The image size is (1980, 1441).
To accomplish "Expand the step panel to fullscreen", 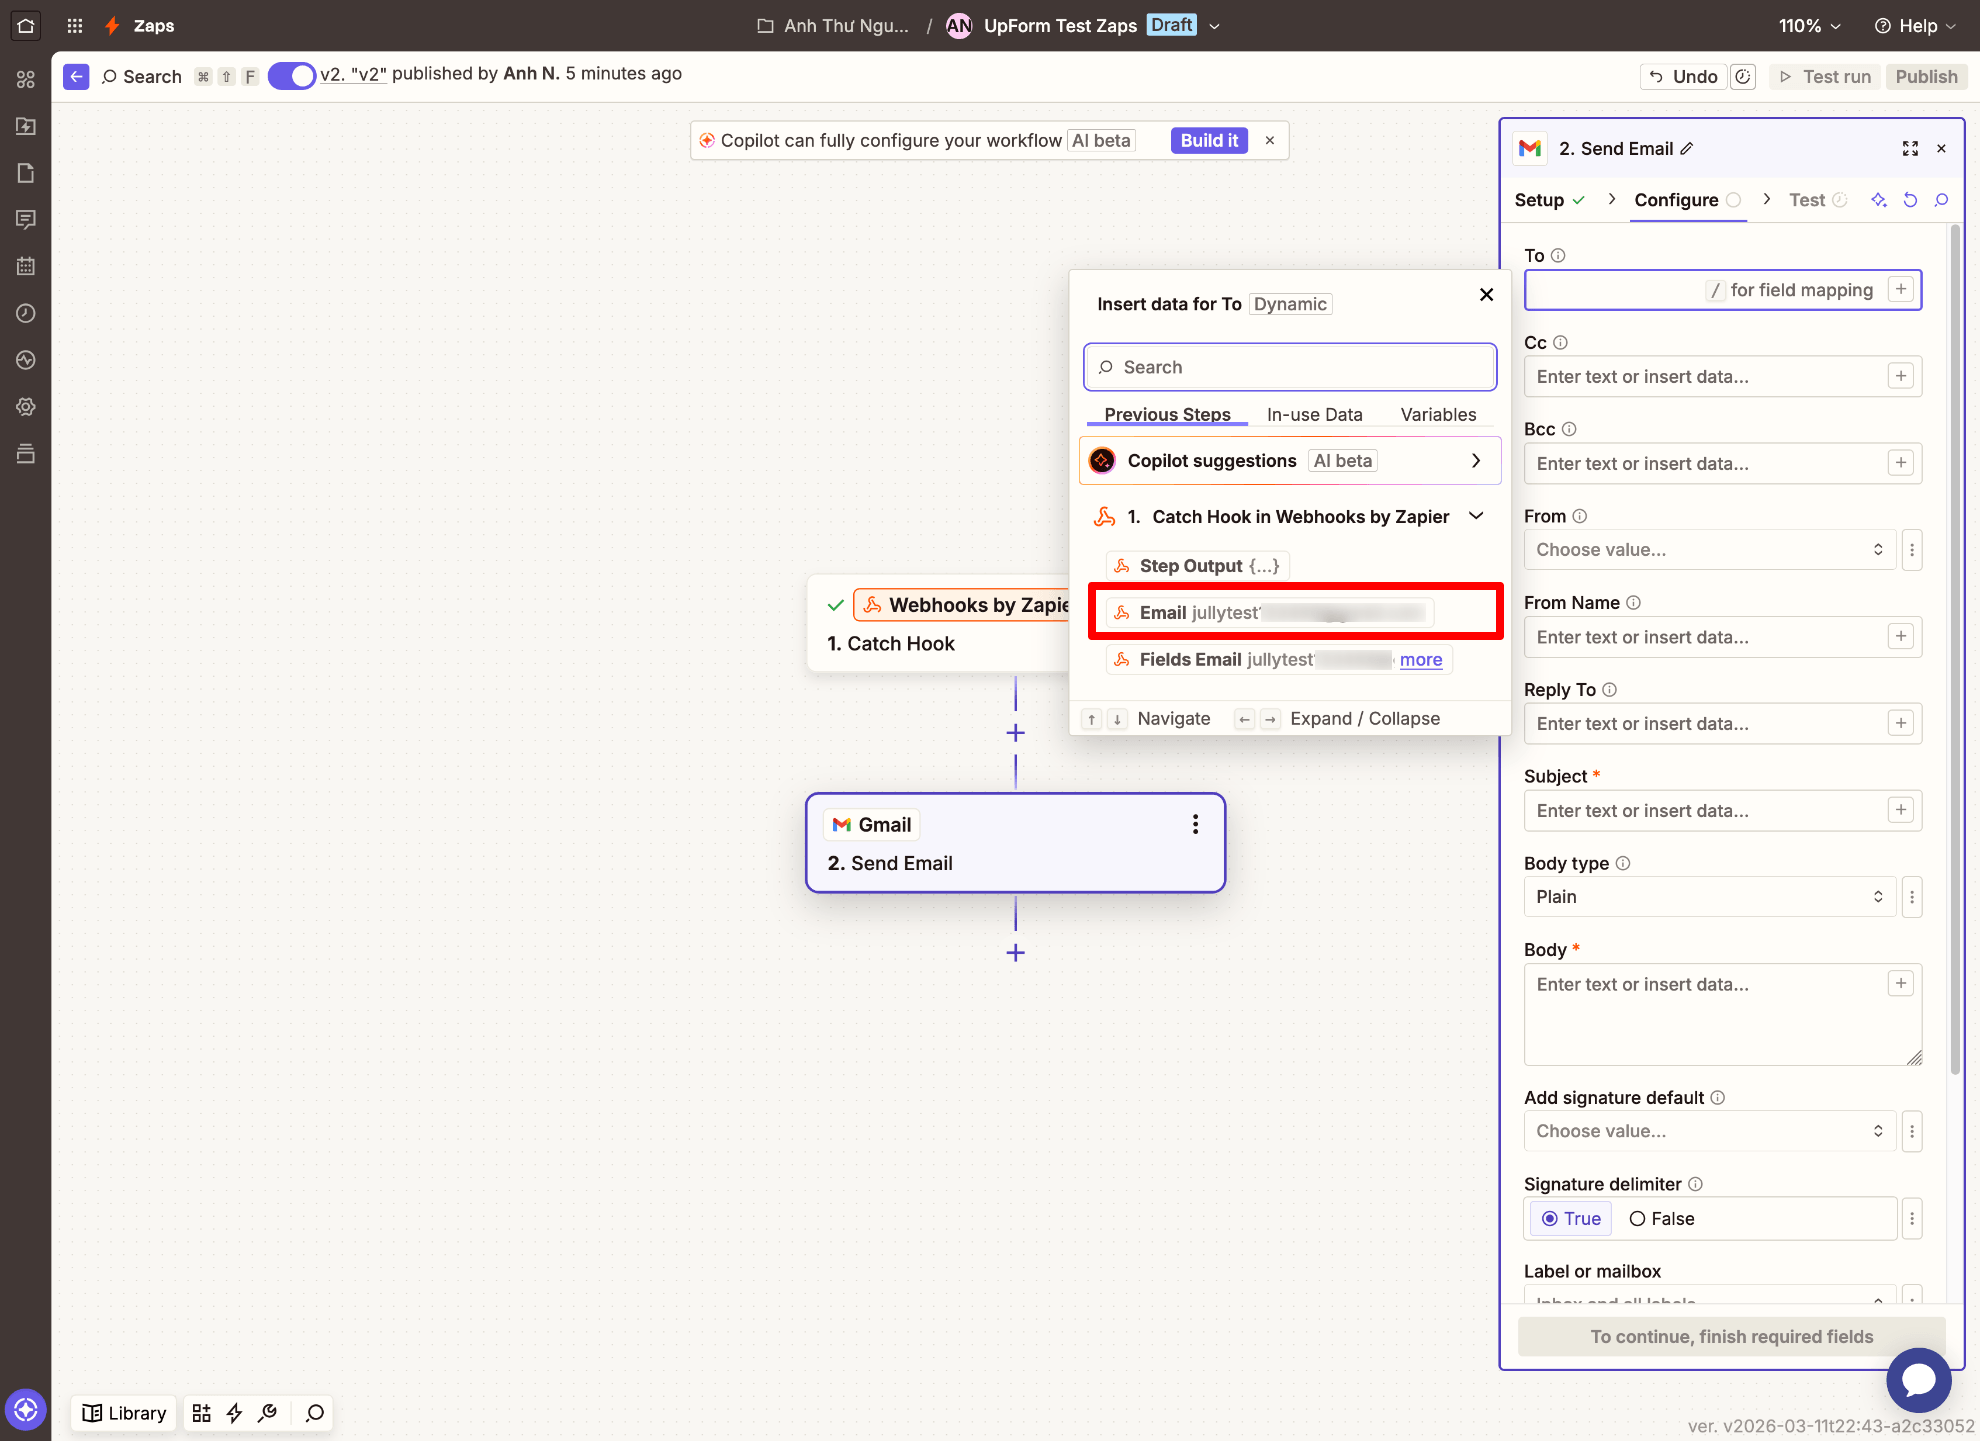I will pos(1910,149).
